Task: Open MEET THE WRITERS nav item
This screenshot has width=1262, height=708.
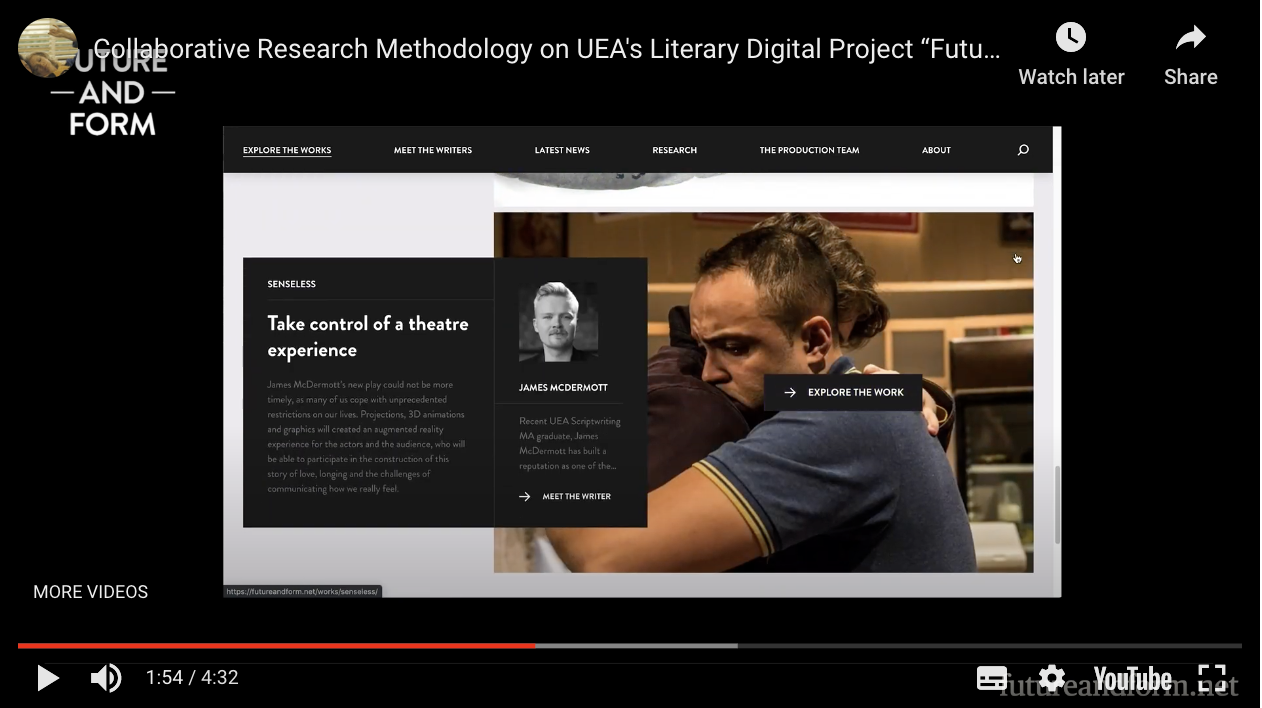Action: coord(433,150)
